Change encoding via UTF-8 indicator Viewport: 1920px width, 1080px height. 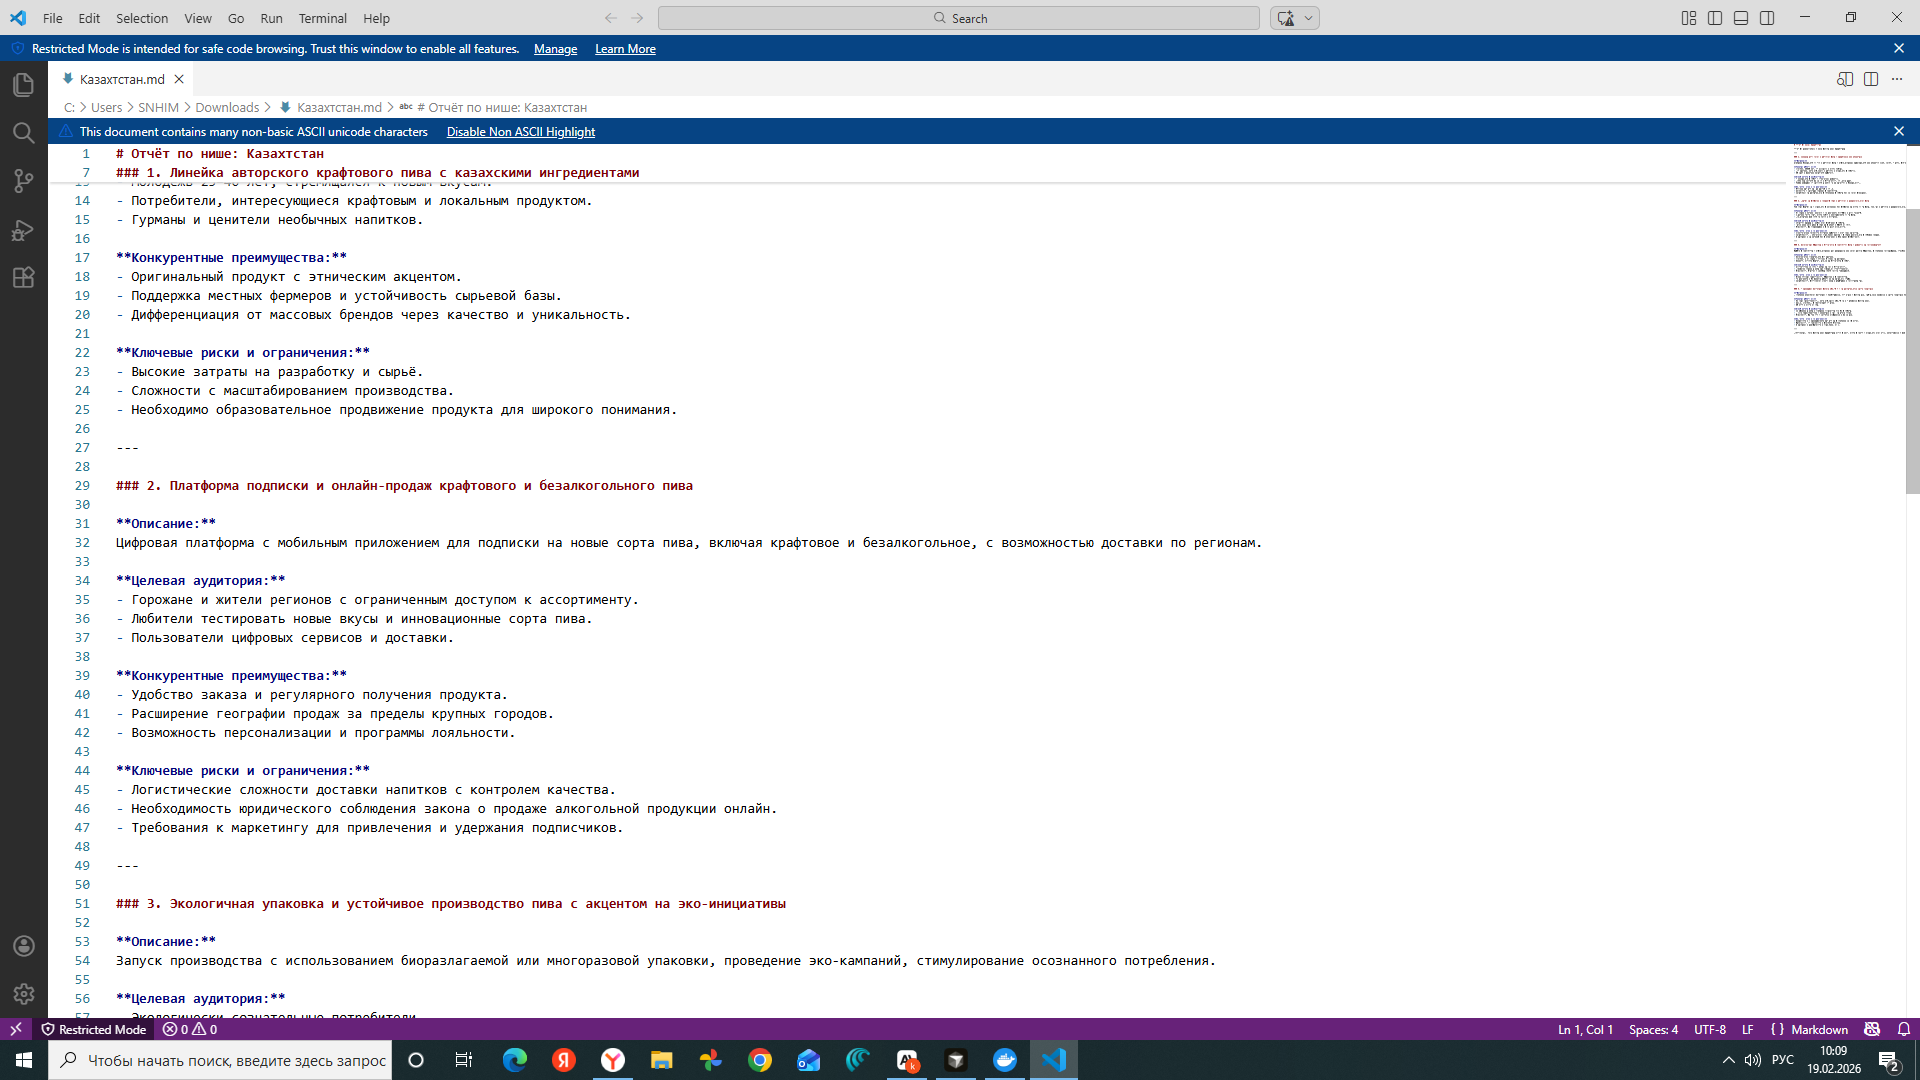[1709, 1029]
